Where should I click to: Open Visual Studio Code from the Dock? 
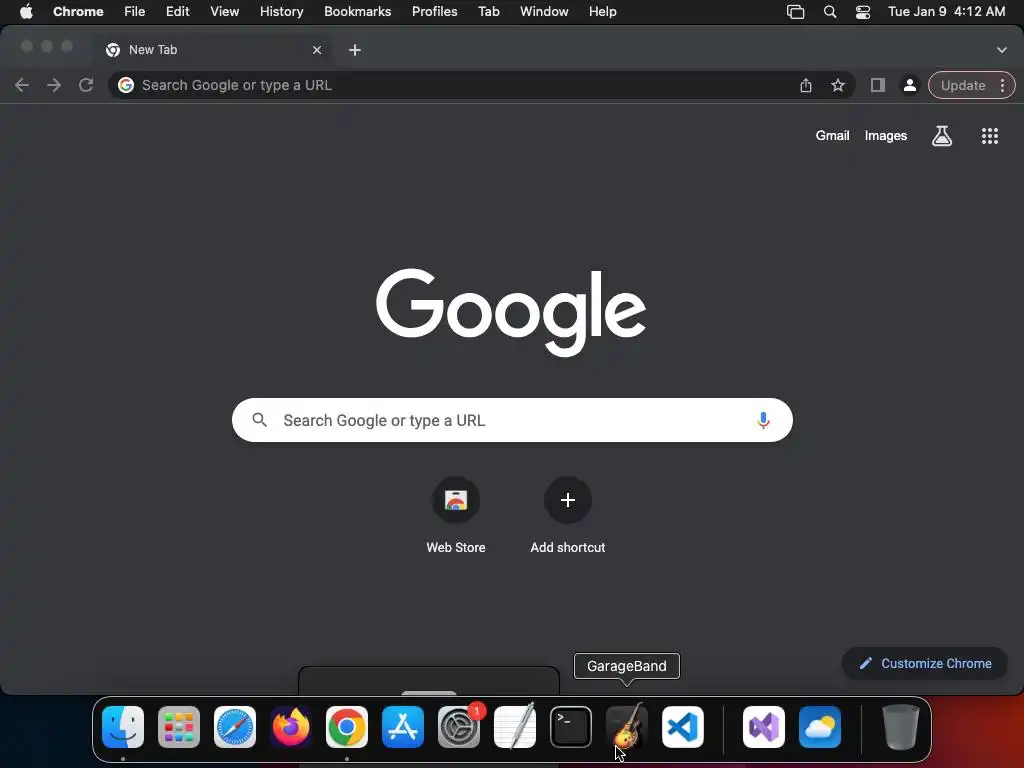(x=683, y=727)
